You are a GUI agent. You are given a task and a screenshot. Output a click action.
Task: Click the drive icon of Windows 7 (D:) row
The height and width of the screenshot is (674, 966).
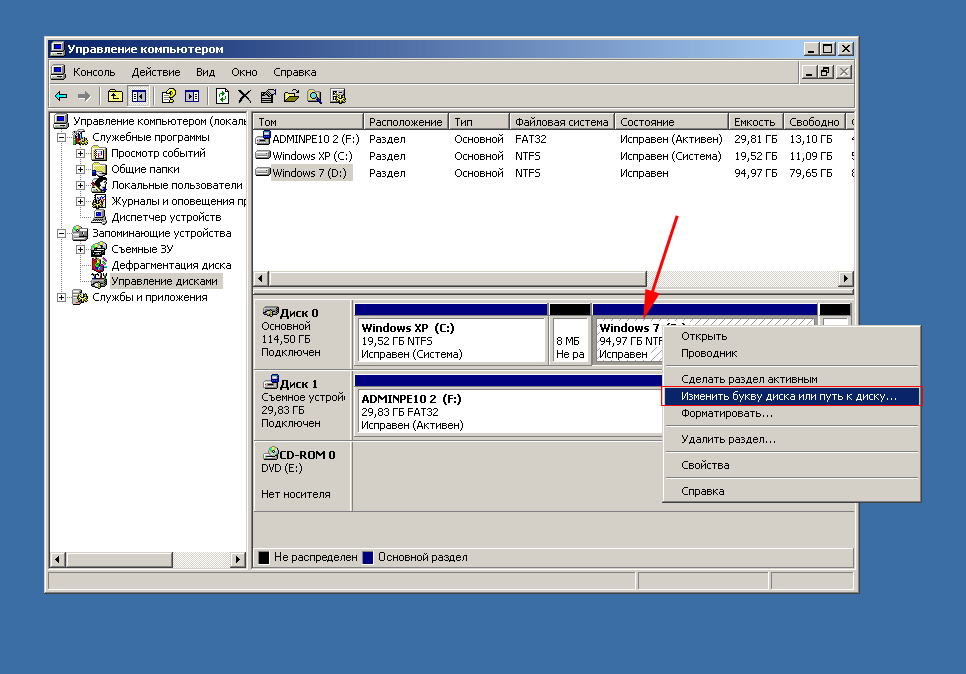[x=263, y=173]
